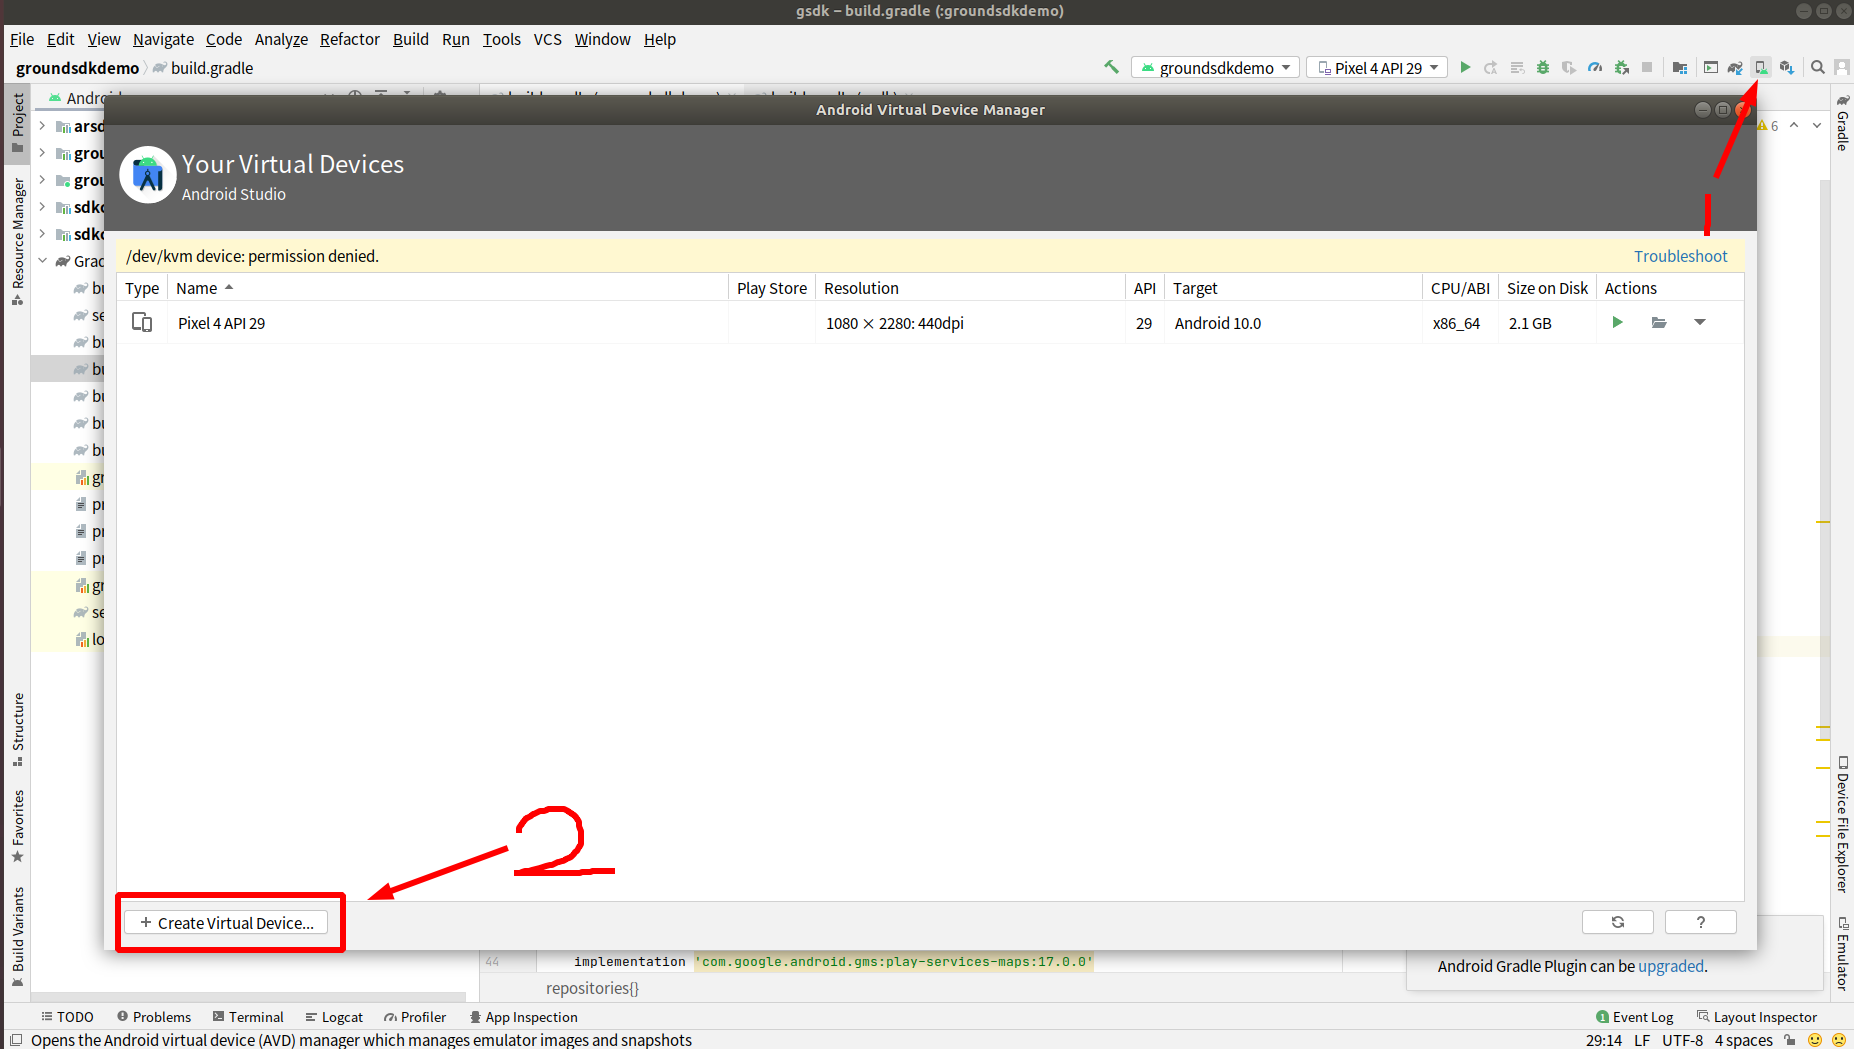Open the Favorites side tab
Screen dimensions: 1854x1049
(x=17, y=826)
